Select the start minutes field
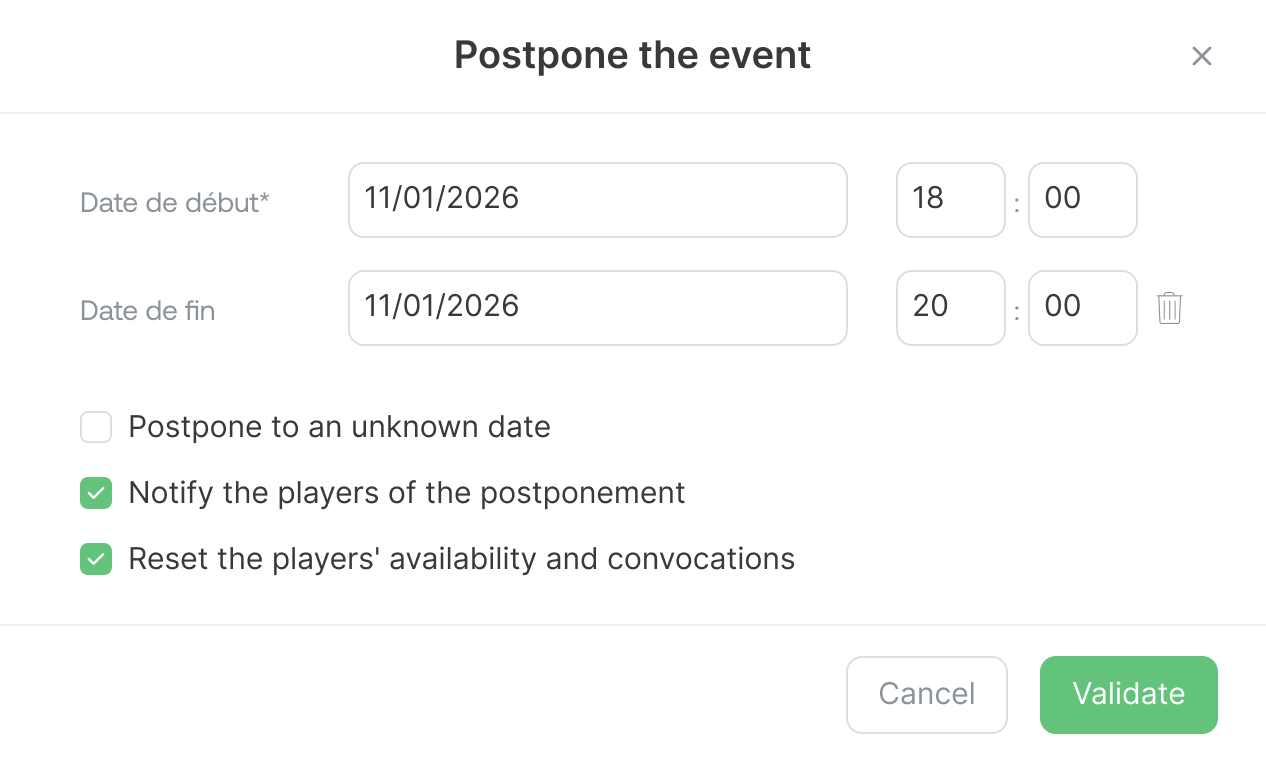This screenshot has height=766, width=1266. click(1082, 200)
